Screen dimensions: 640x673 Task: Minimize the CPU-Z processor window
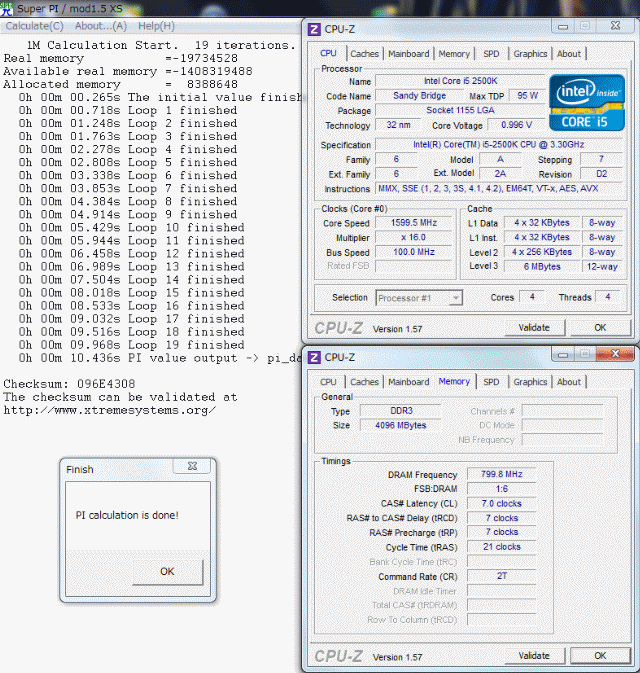pos(560,28)
